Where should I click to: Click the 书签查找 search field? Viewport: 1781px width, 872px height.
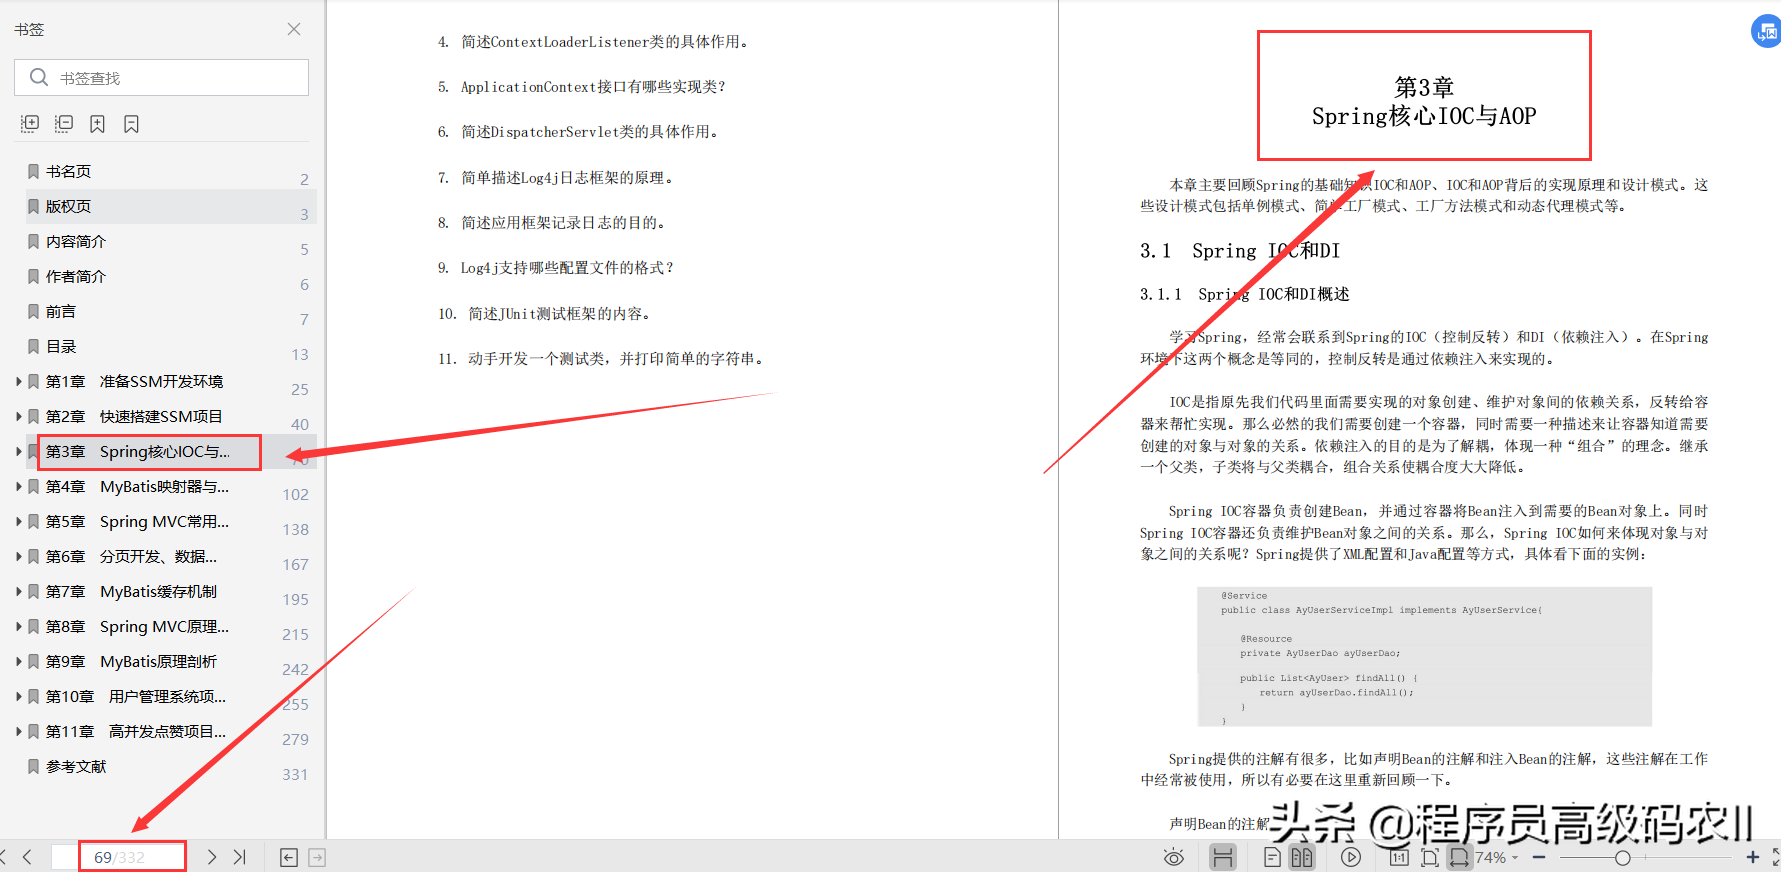pyautogui.click(x=161, y=77)
